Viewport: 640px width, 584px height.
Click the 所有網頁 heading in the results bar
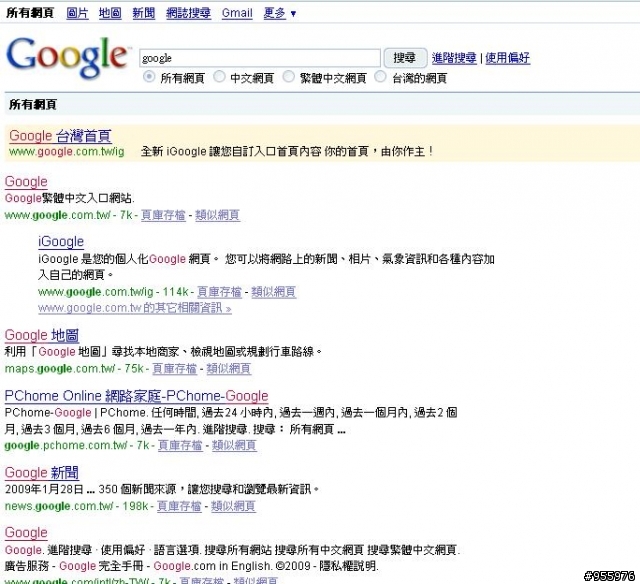(x=33, y=104)
